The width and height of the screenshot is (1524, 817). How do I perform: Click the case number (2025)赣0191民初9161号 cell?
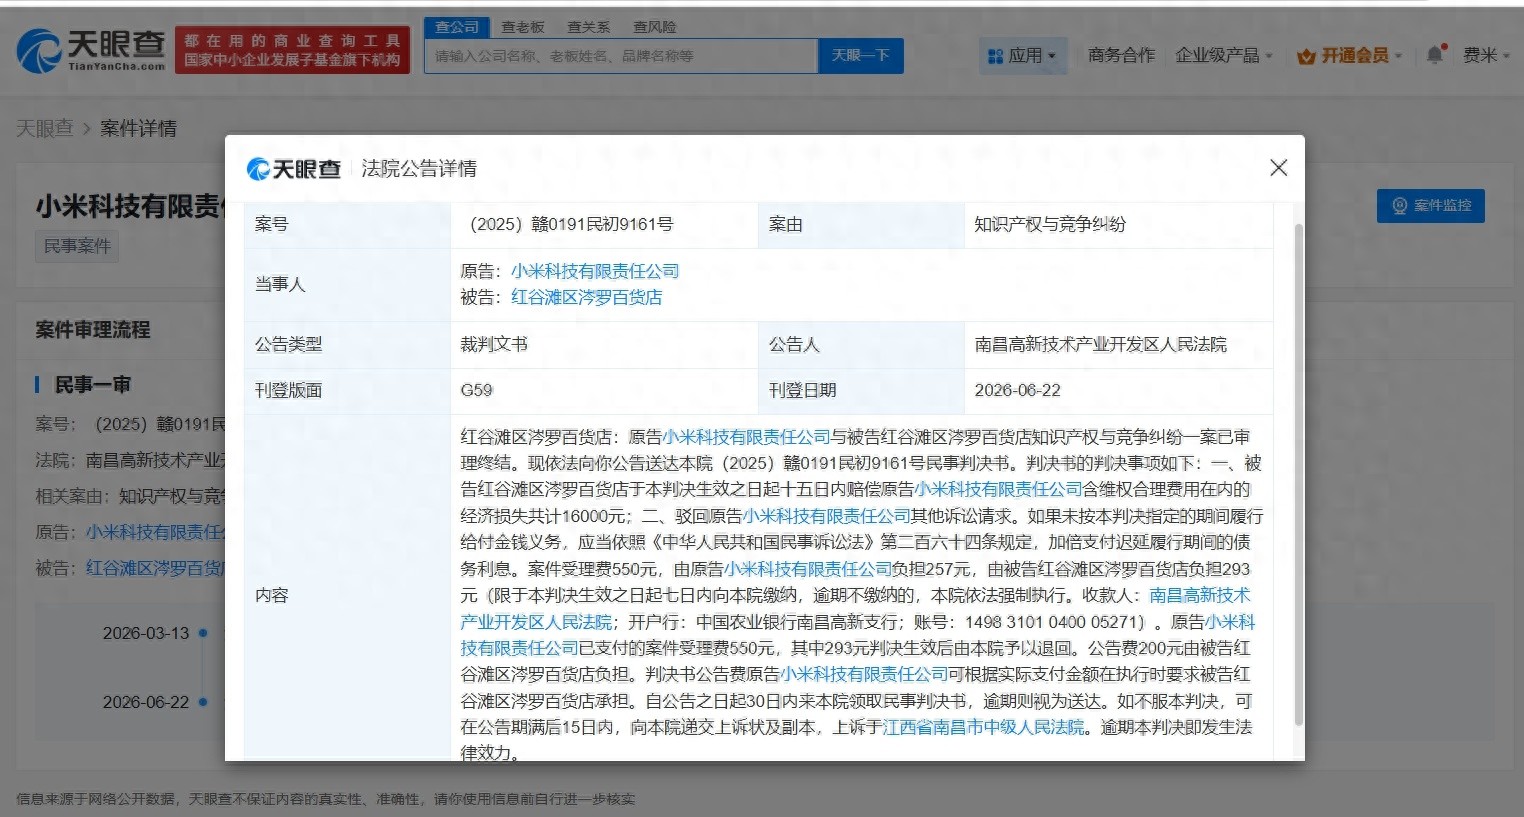[603, 224]
